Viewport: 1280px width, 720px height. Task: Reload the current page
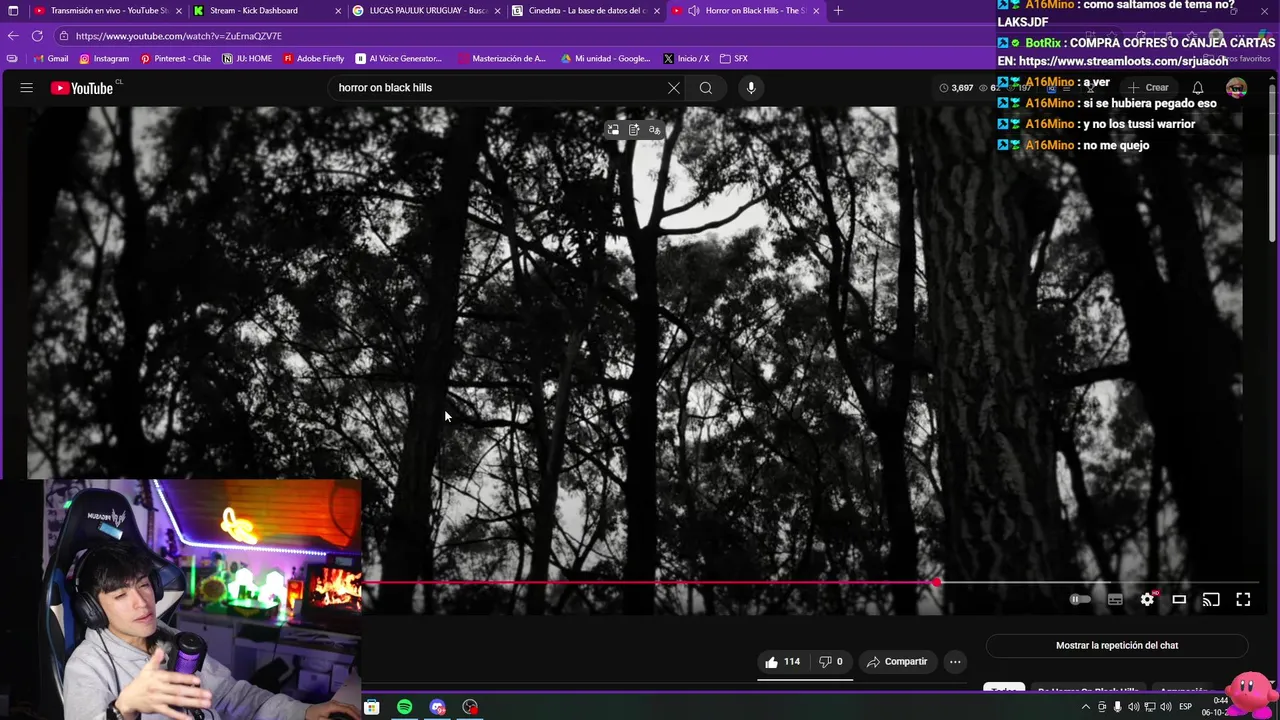click(37, 36)
